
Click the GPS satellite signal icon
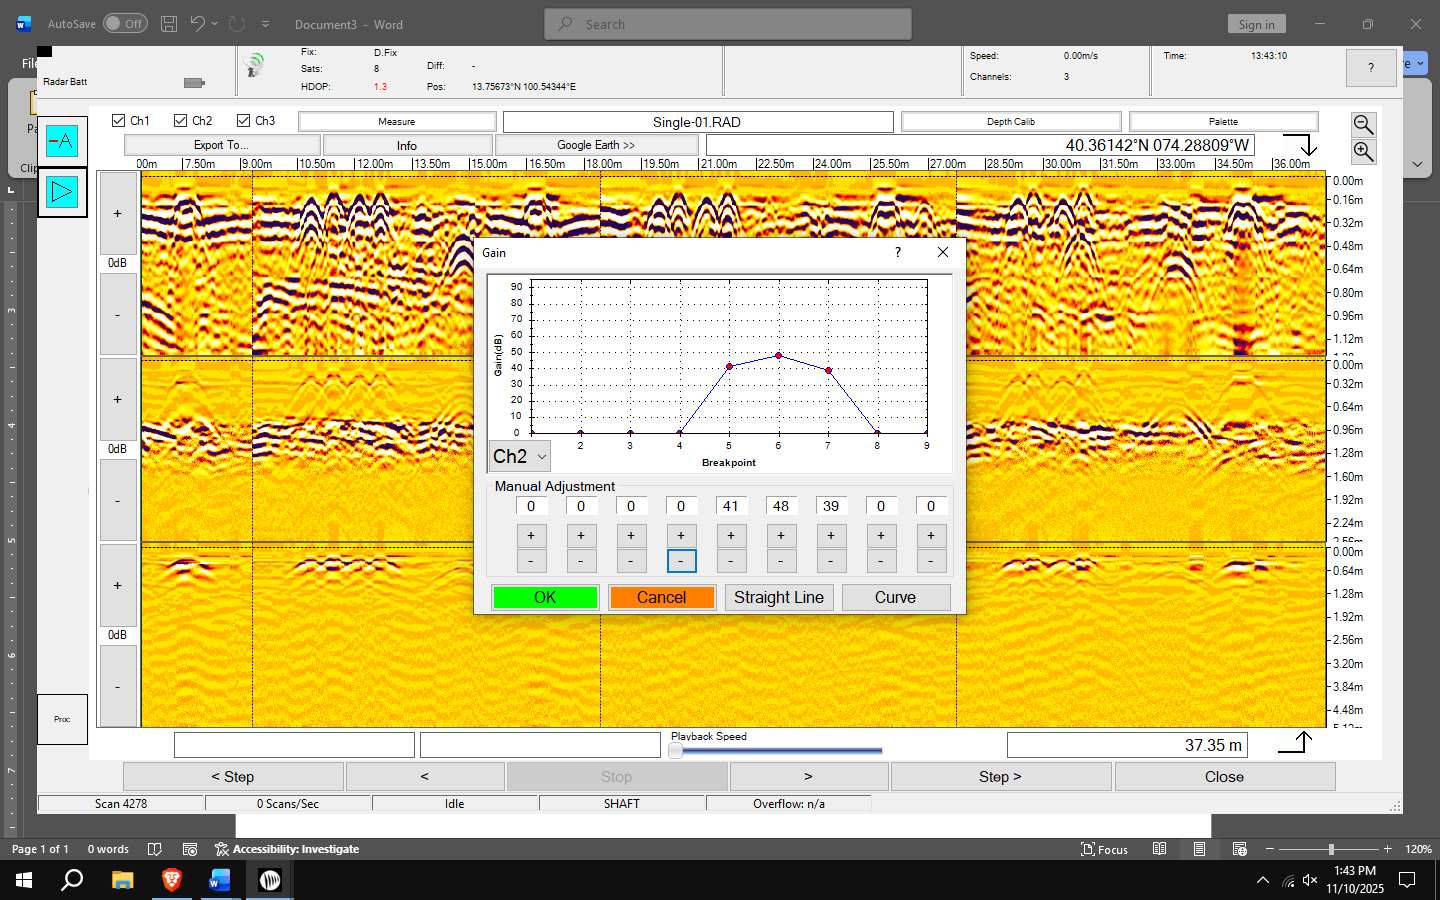coord(254,66)
